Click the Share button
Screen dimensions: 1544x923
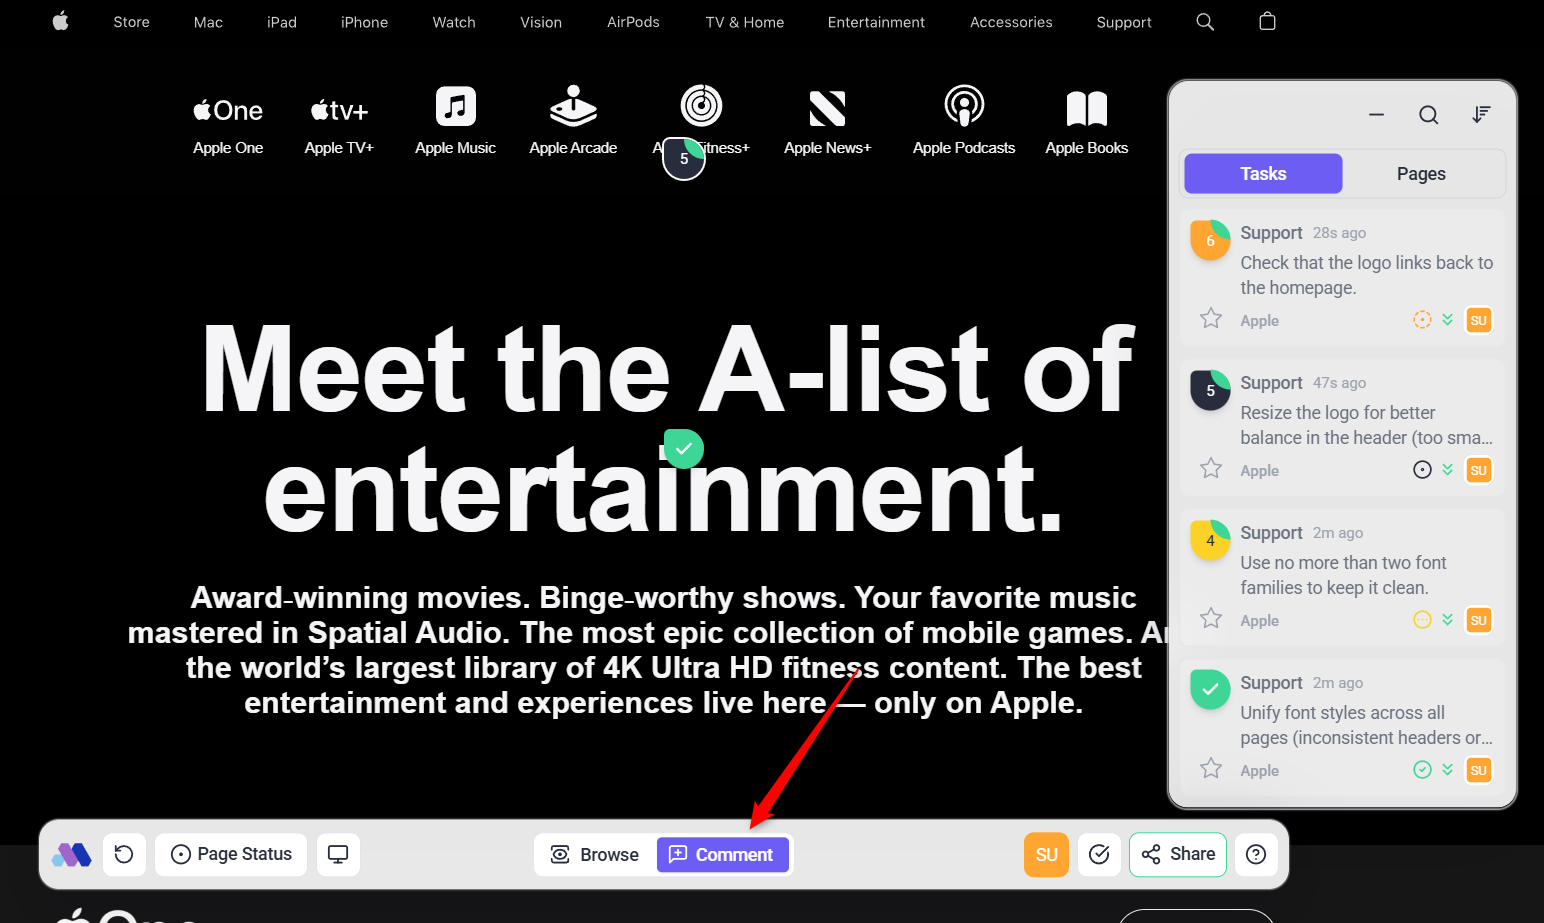(1178, 855)
